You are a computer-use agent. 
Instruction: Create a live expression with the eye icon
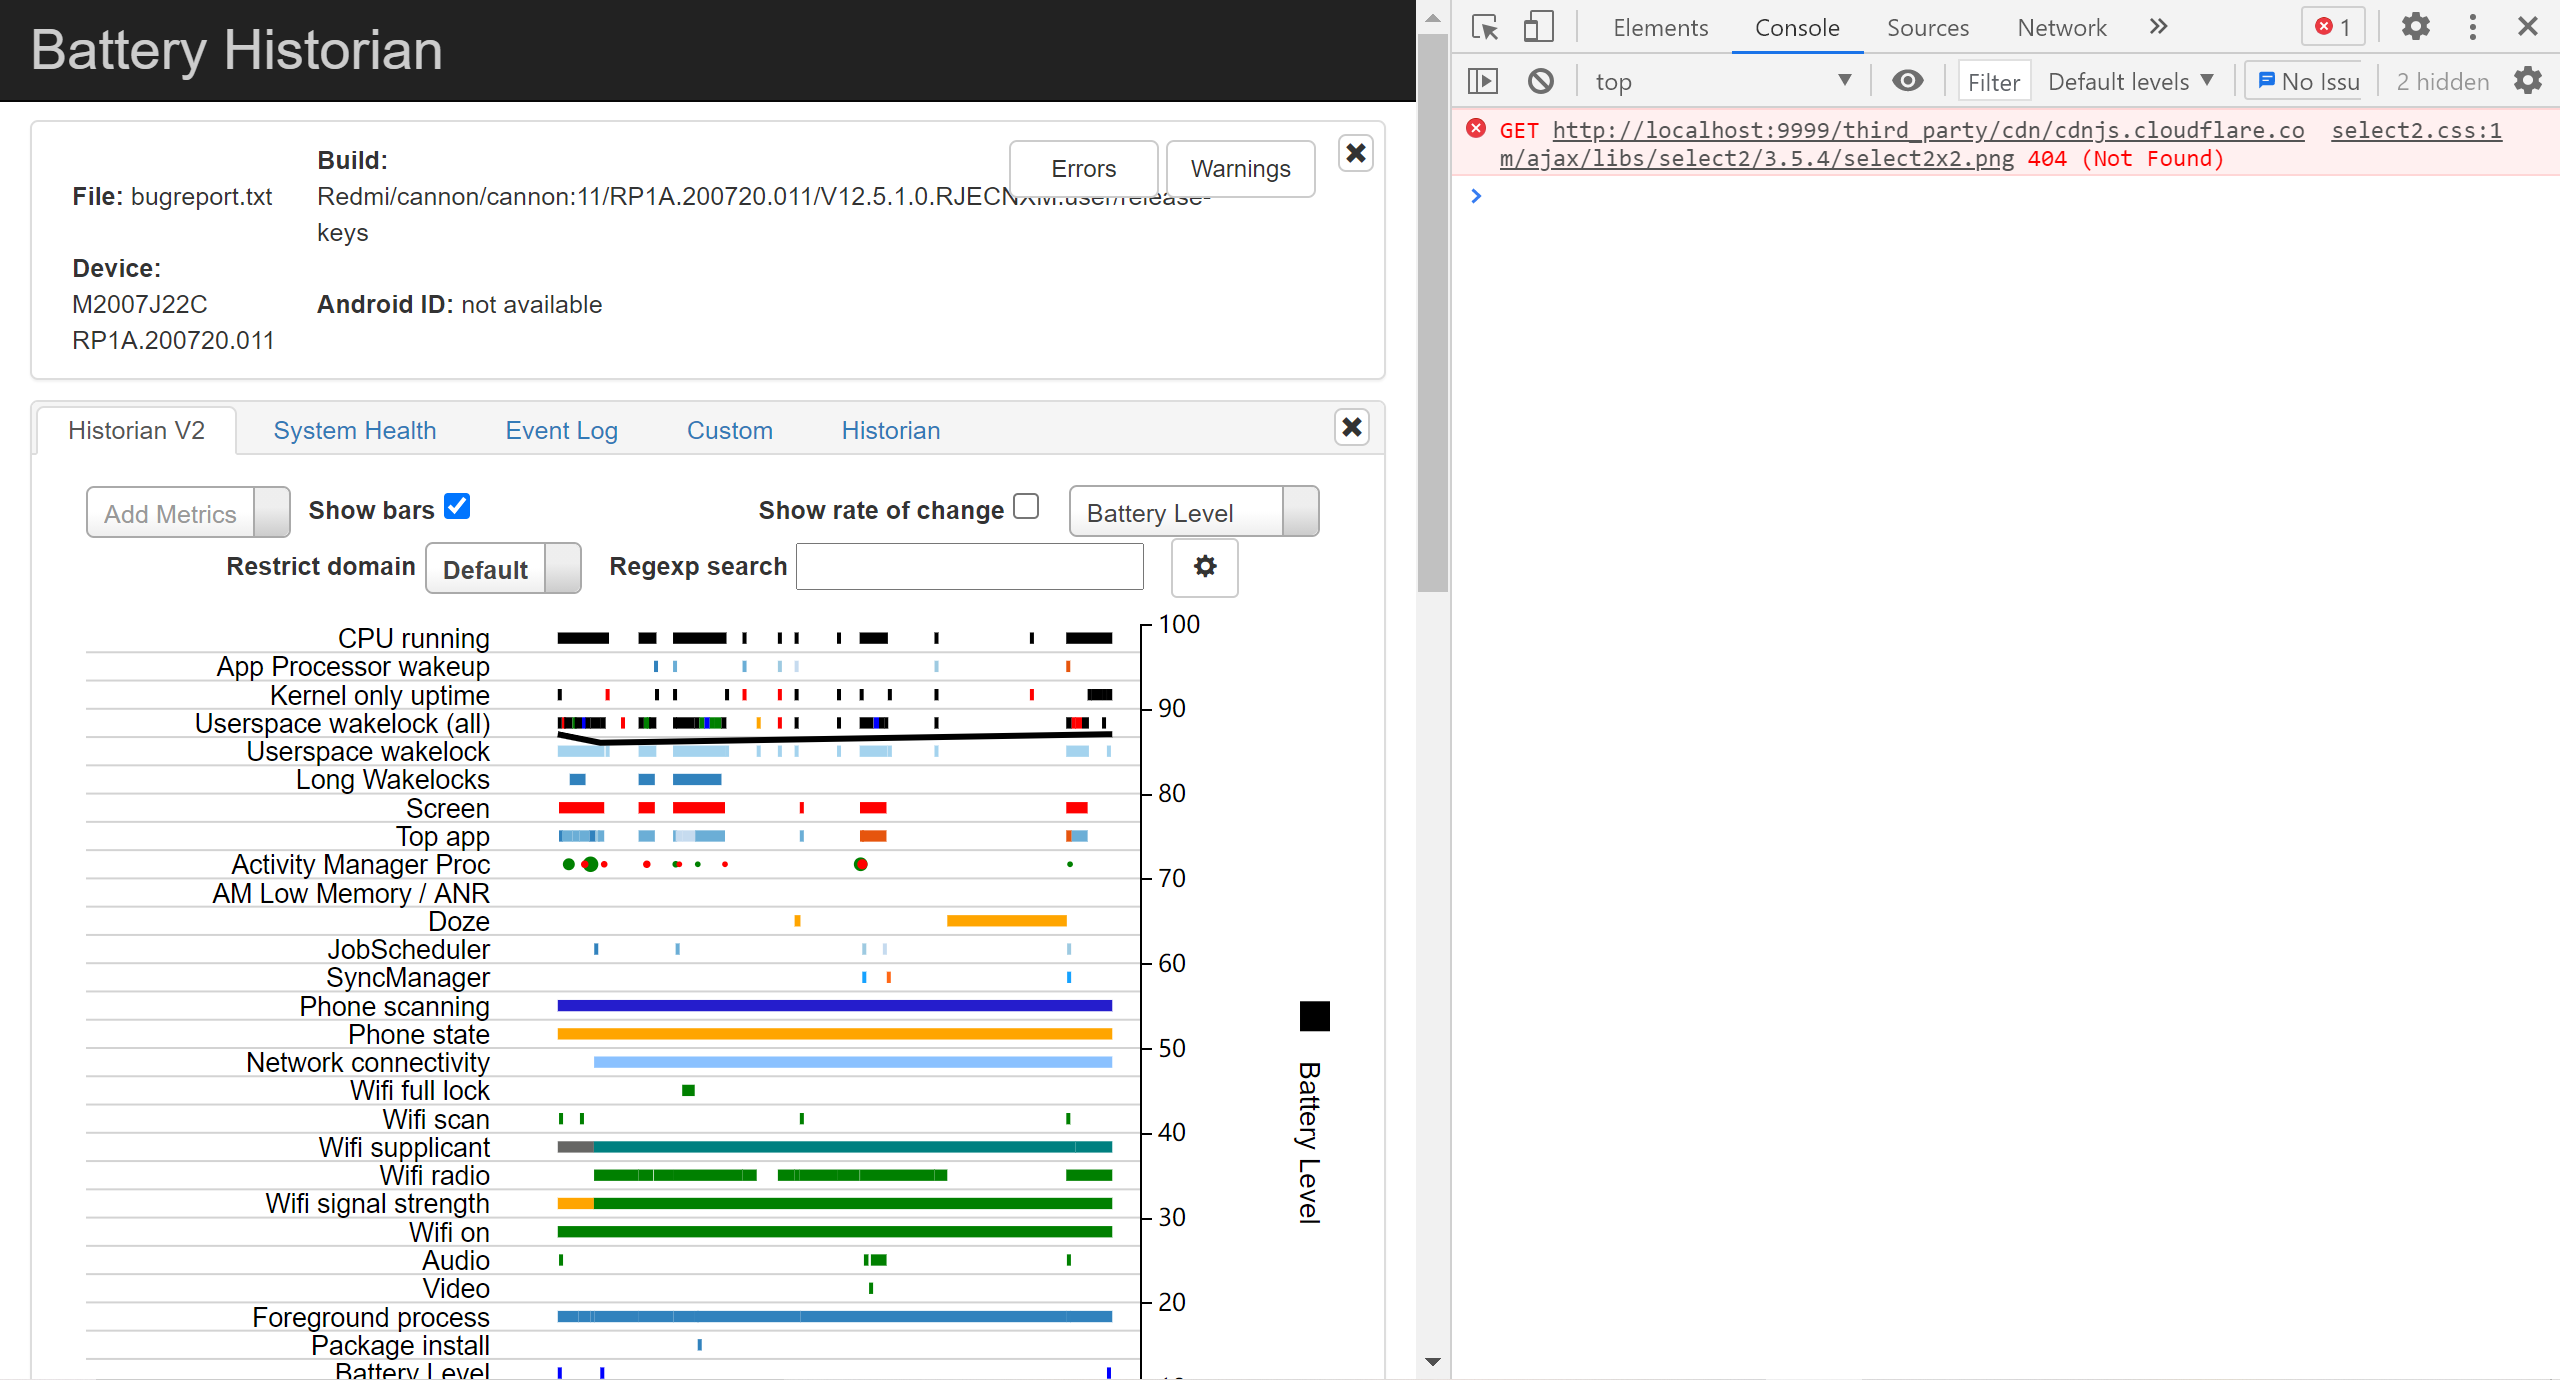[1907, 81]
